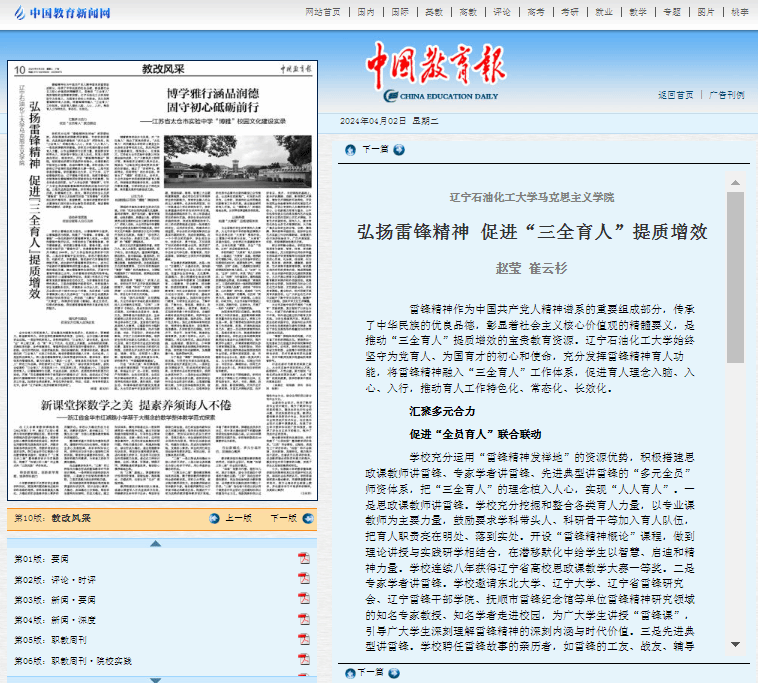Go to 图片 section in navigation
The height and width of the screenshot is (683, 758).
pyautogui.click(x=706, y=12)
